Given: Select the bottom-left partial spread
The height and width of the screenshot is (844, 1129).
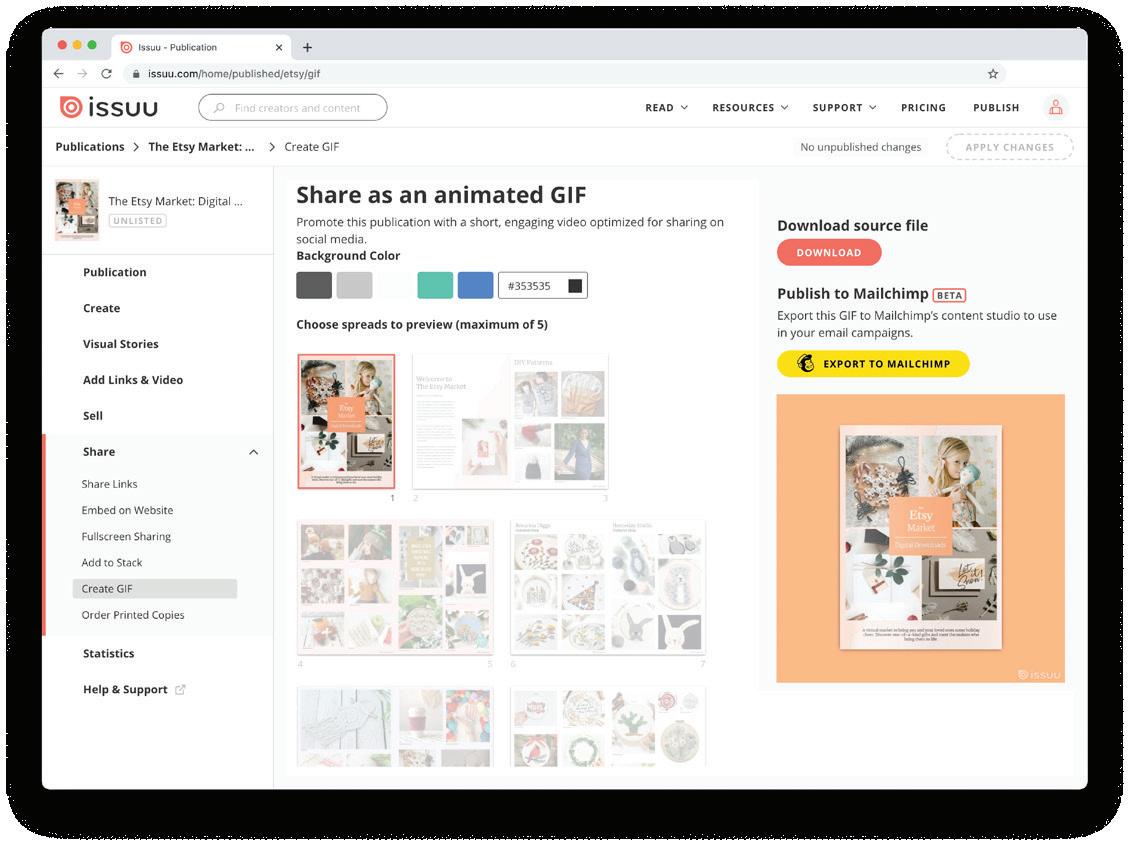Looking at the screenshot, I should [x=395, y=727].
